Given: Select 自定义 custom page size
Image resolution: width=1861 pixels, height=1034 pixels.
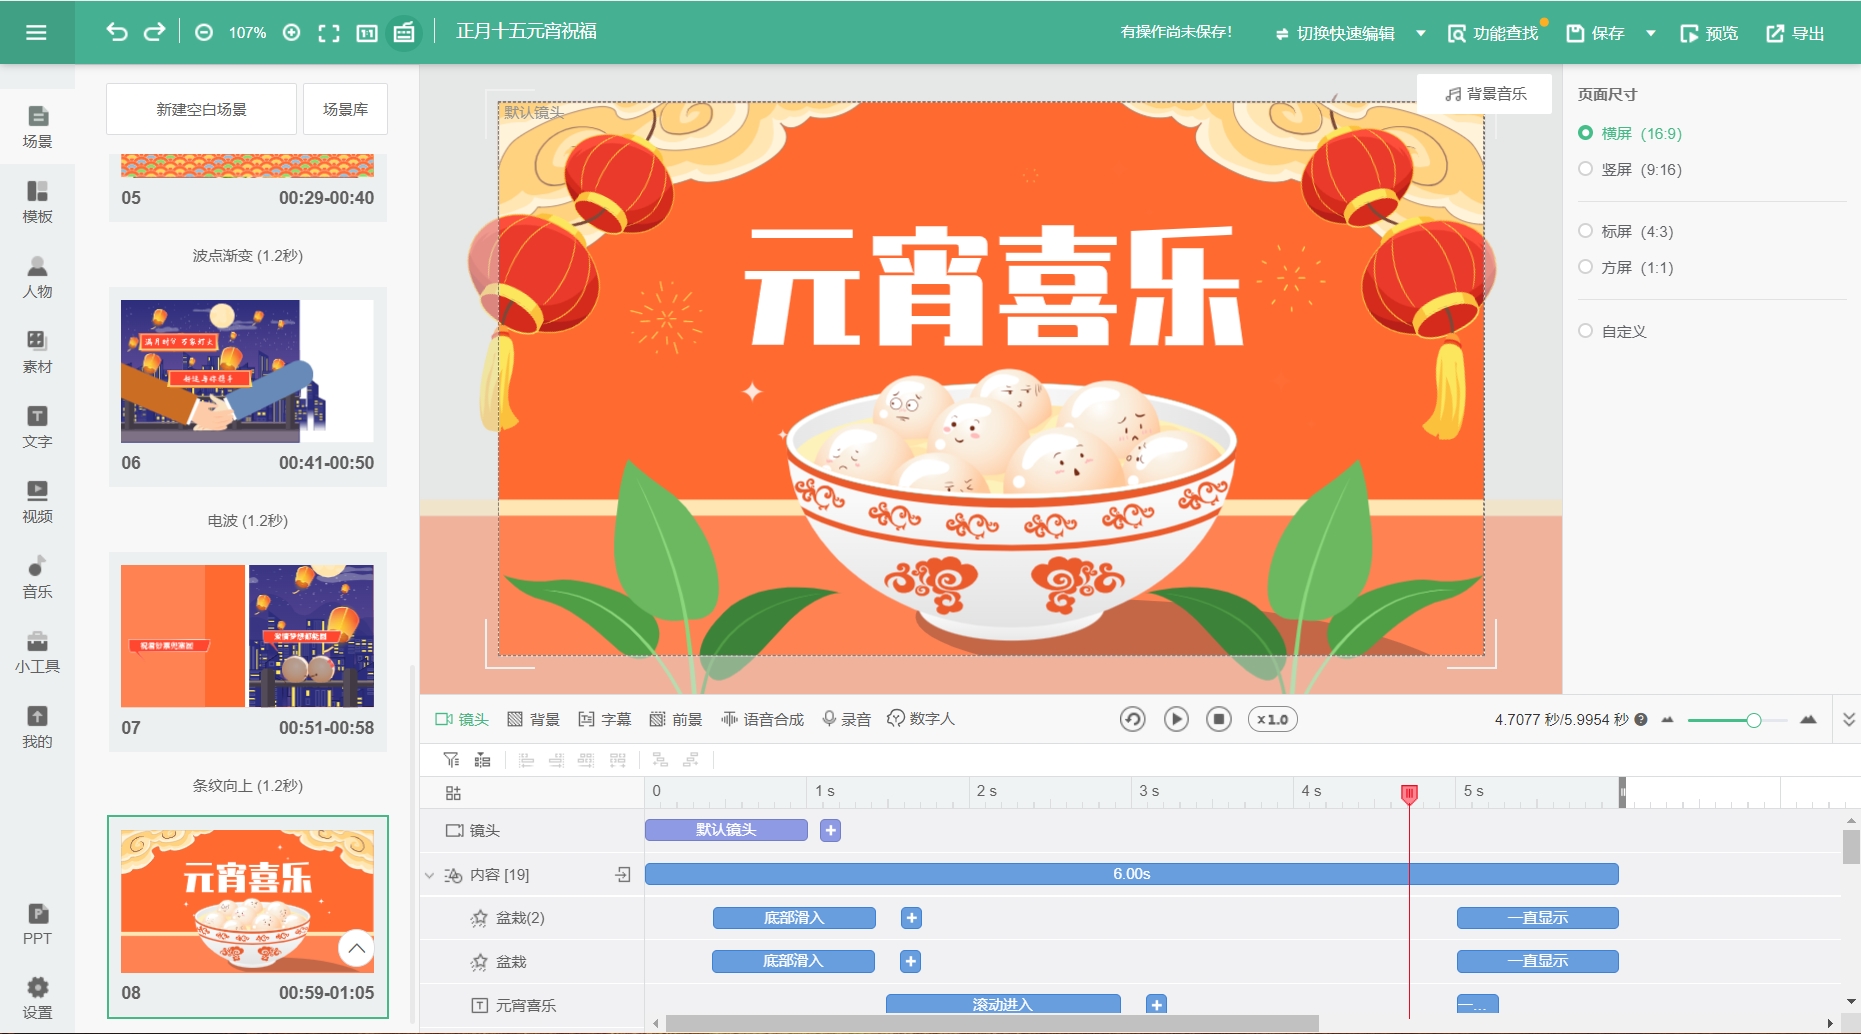Looking at the screenshot, I should point(1612,331).
